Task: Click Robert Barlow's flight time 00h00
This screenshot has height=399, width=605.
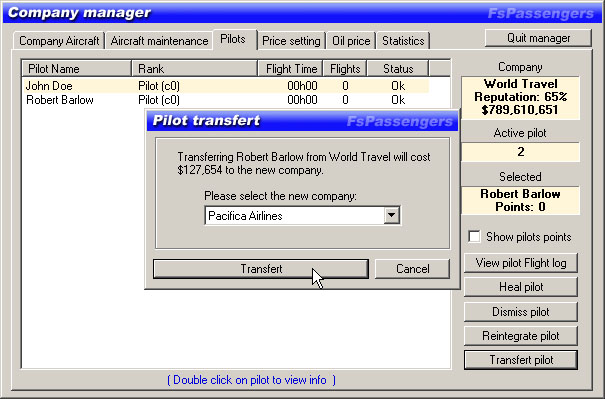Action: pyautogui.click(x=302, y=100)
